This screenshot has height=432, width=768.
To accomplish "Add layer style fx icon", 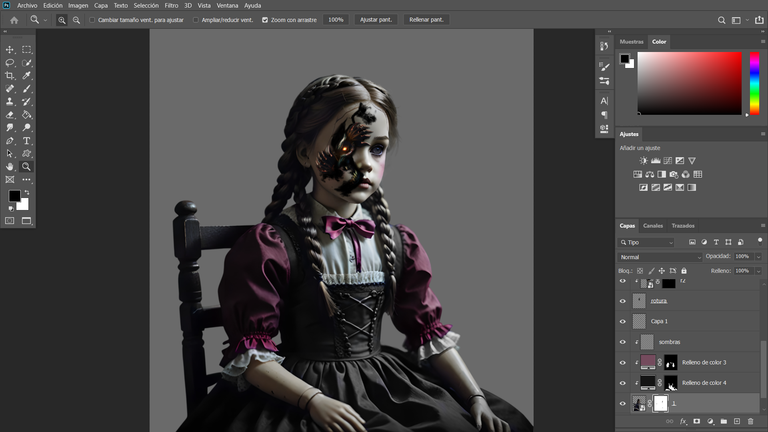I will click(x=683, y=421).
